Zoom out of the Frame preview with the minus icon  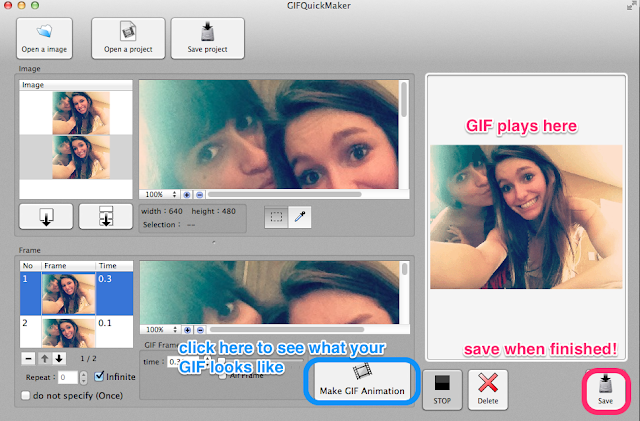(x=200, y=330)
